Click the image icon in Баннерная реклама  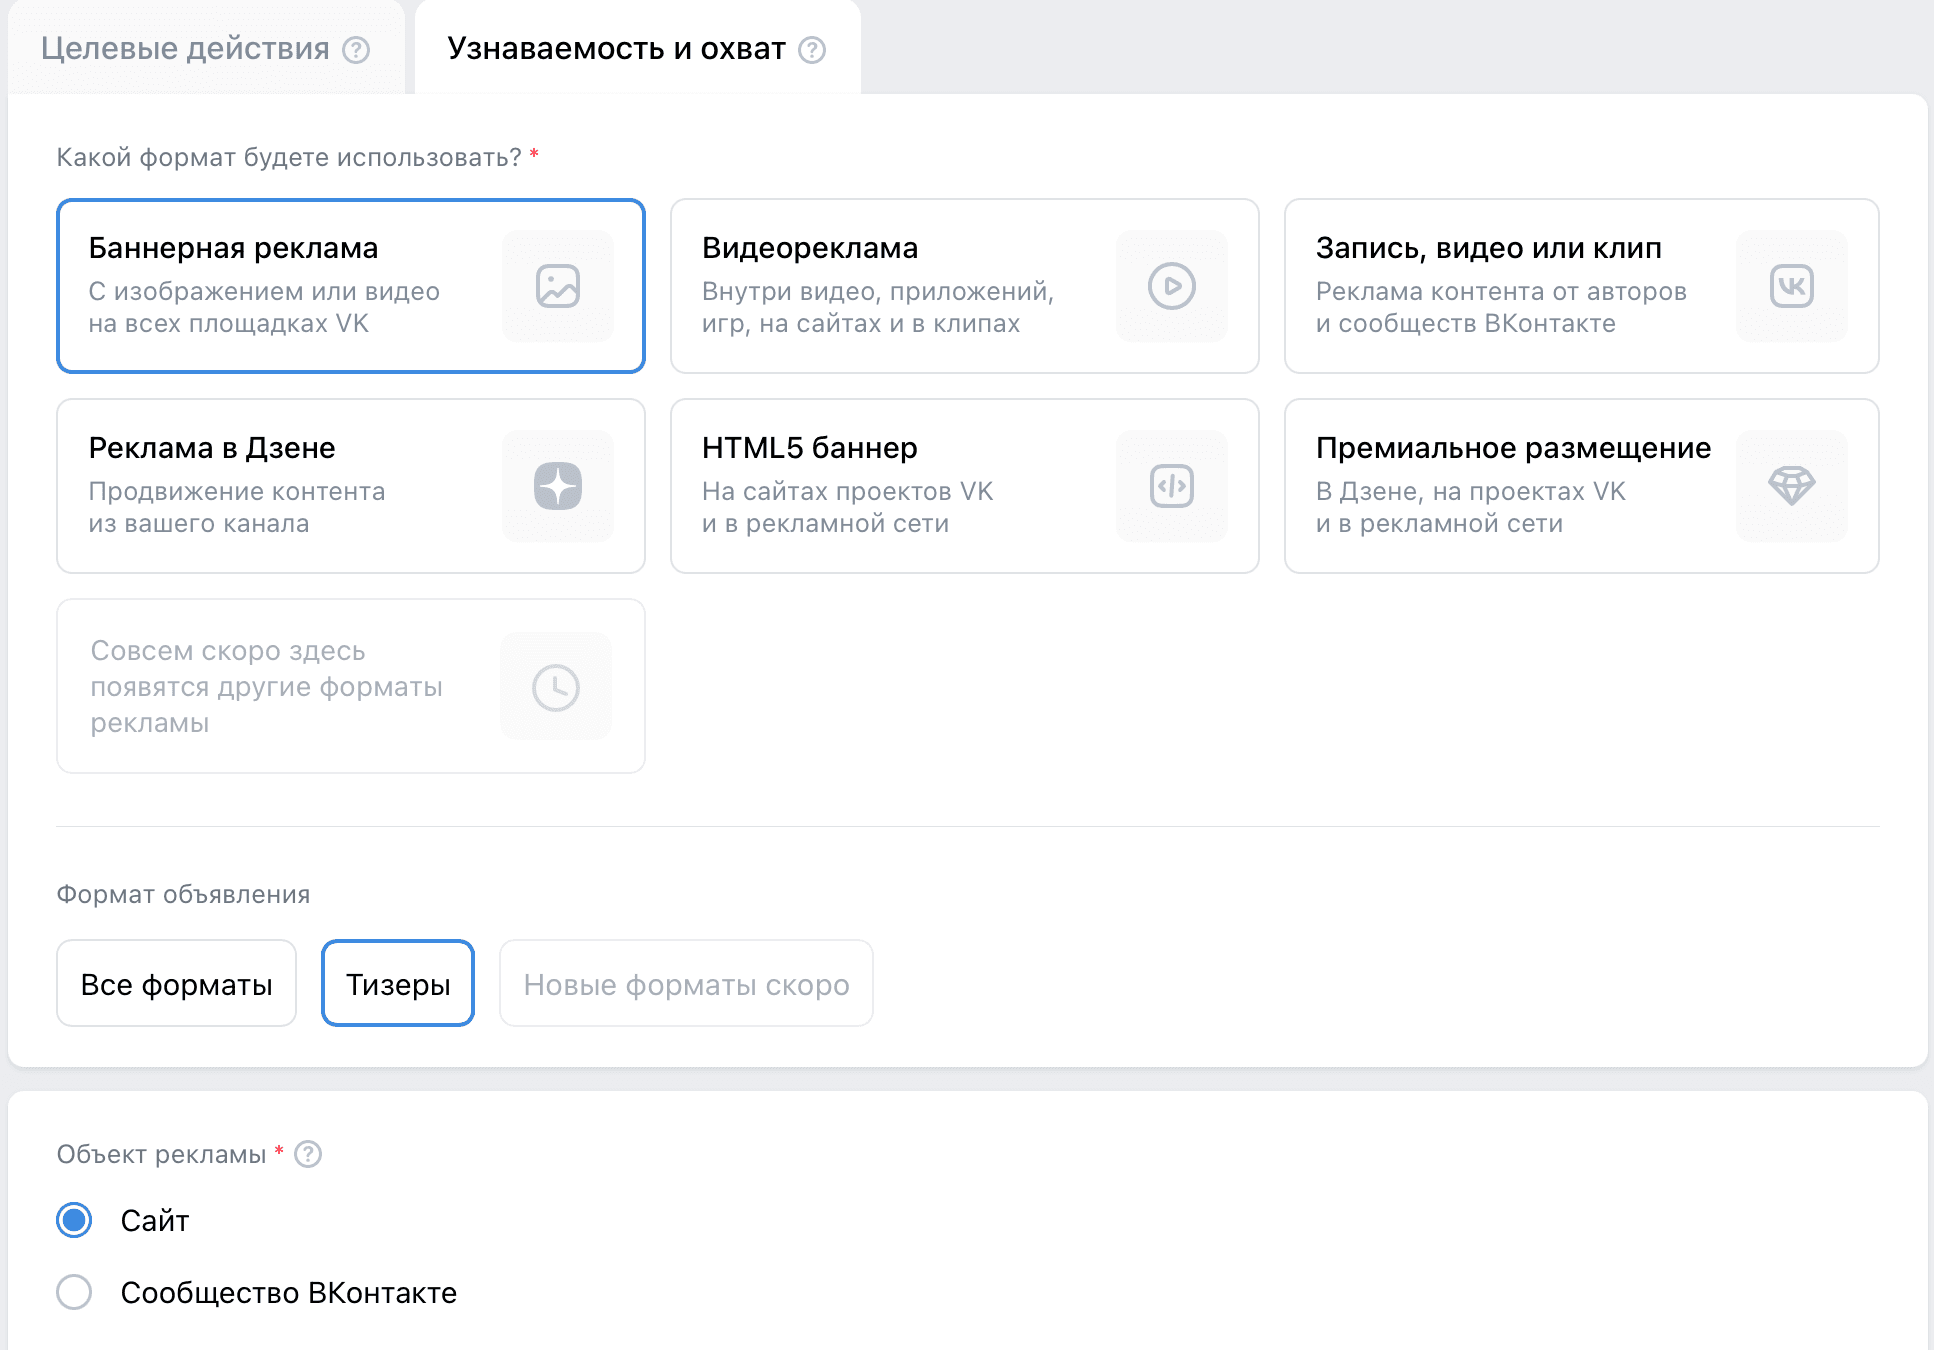click(x=558, y=286)
